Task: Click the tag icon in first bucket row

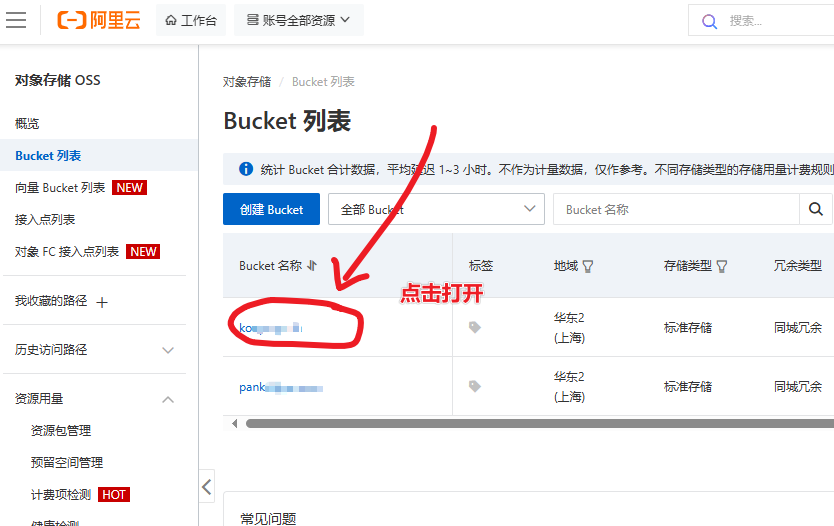Action: [475, 327]
